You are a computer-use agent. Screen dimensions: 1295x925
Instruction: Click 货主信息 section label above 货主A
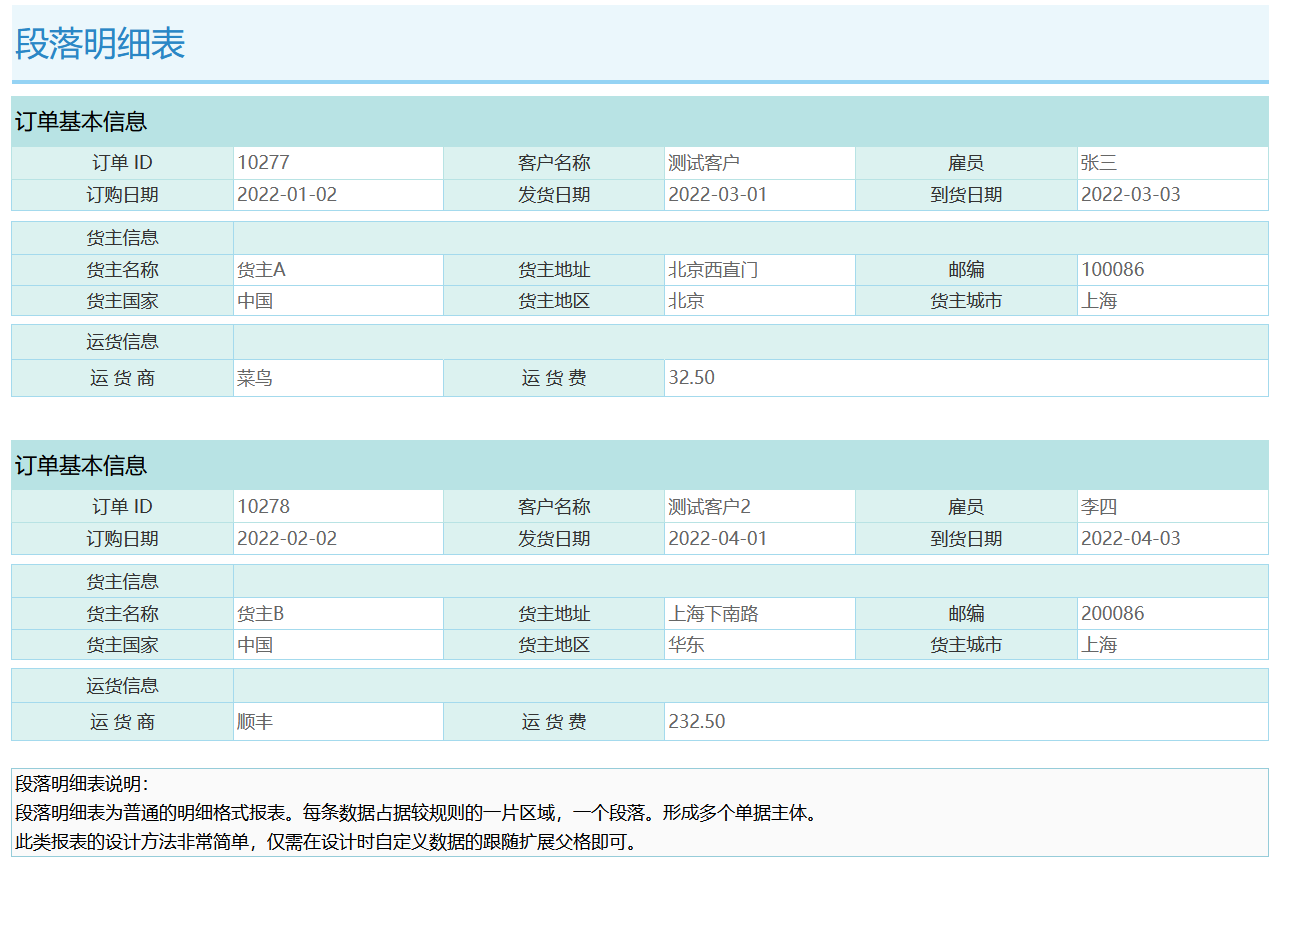click(122, 238)
